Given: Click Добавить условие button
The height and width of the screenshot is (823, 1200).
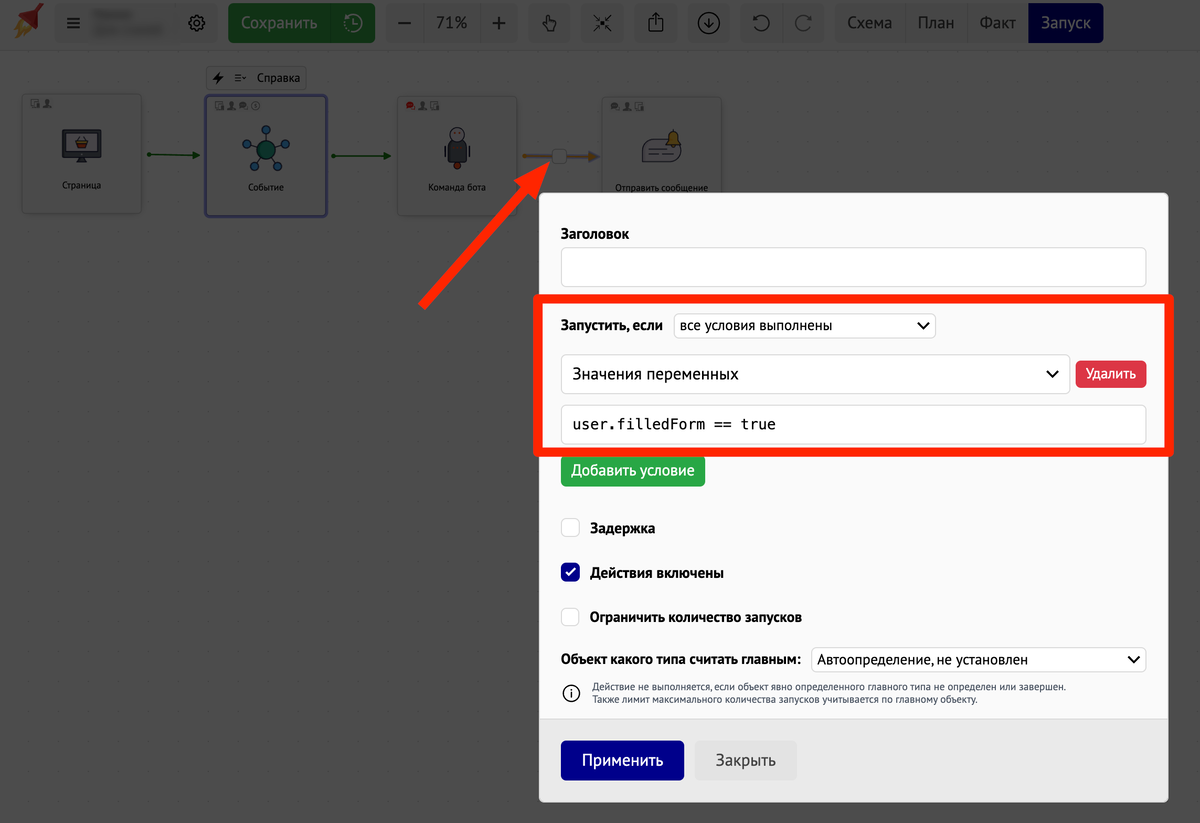Looking at the screenshot, I should click(x=633, y=471).
